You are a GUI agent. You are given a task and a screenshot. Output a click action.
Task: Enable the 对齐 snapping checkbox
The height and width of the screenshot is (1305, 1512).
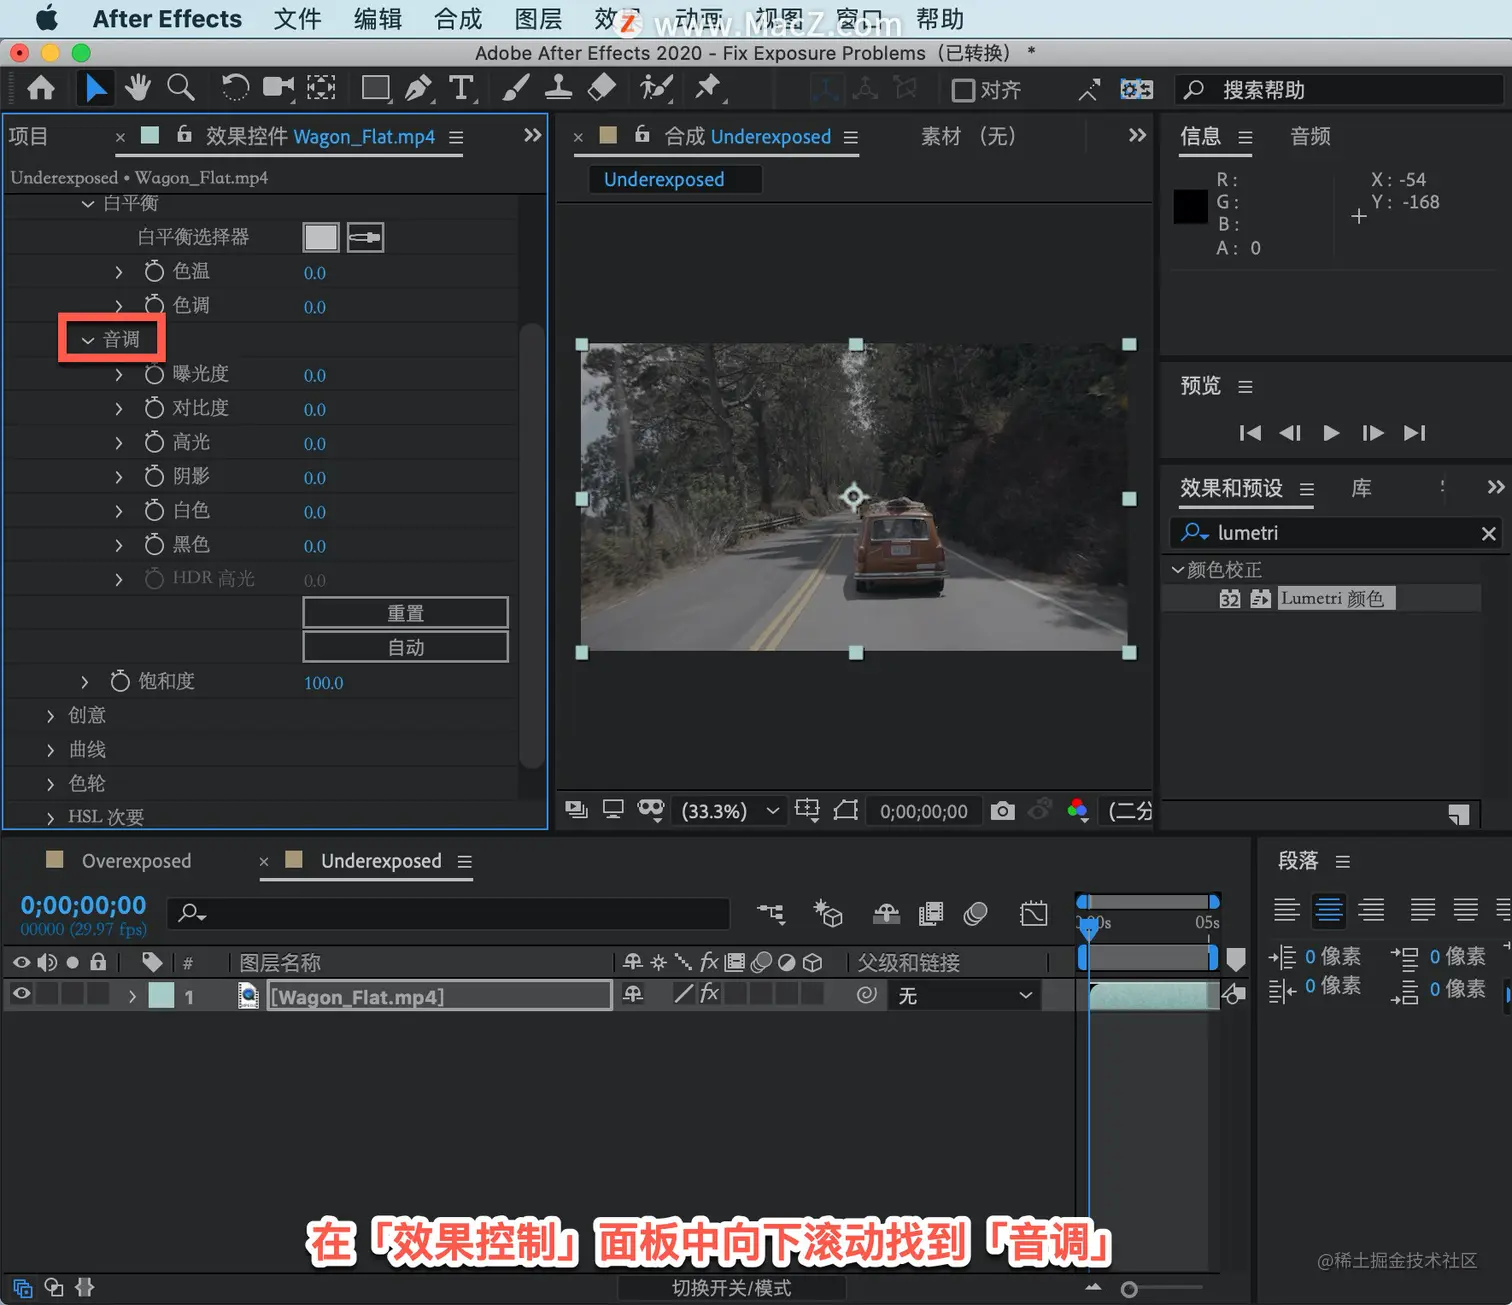coord(963,90)
